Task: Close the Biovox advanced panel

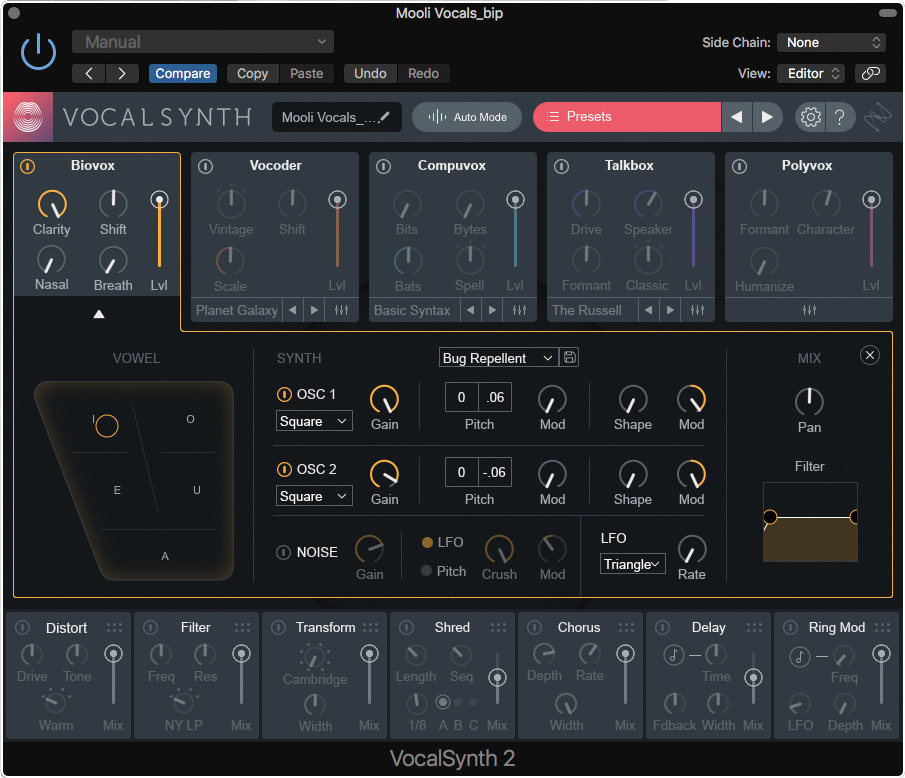Action: click(x=870, y=355)
